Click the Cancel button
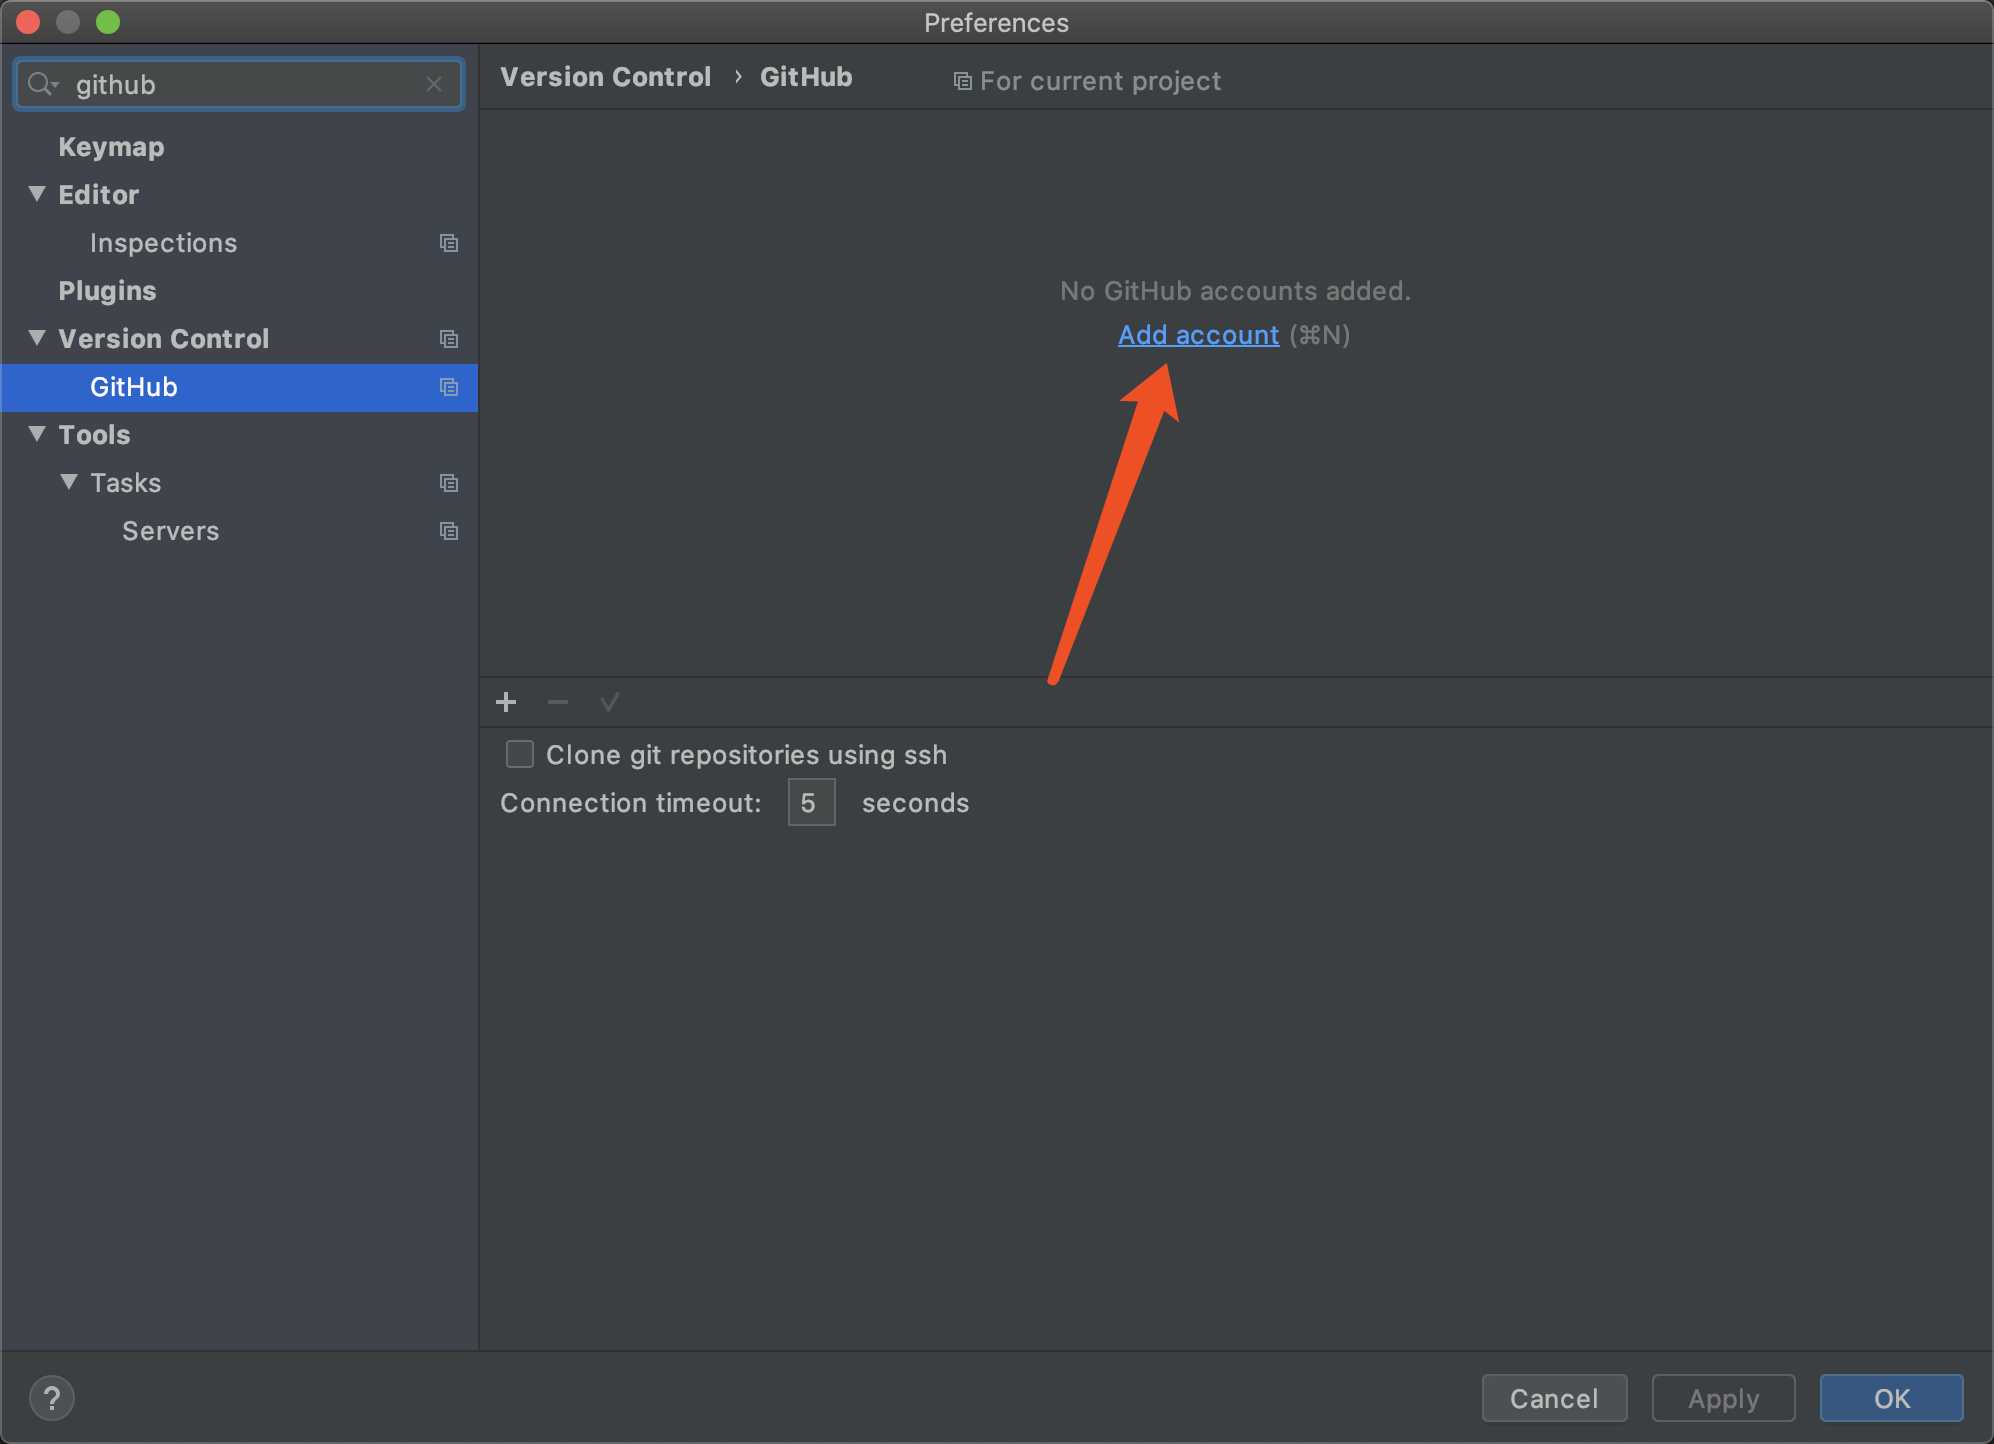The image size is (1994, 1444). click(x=1554, y=1398)
